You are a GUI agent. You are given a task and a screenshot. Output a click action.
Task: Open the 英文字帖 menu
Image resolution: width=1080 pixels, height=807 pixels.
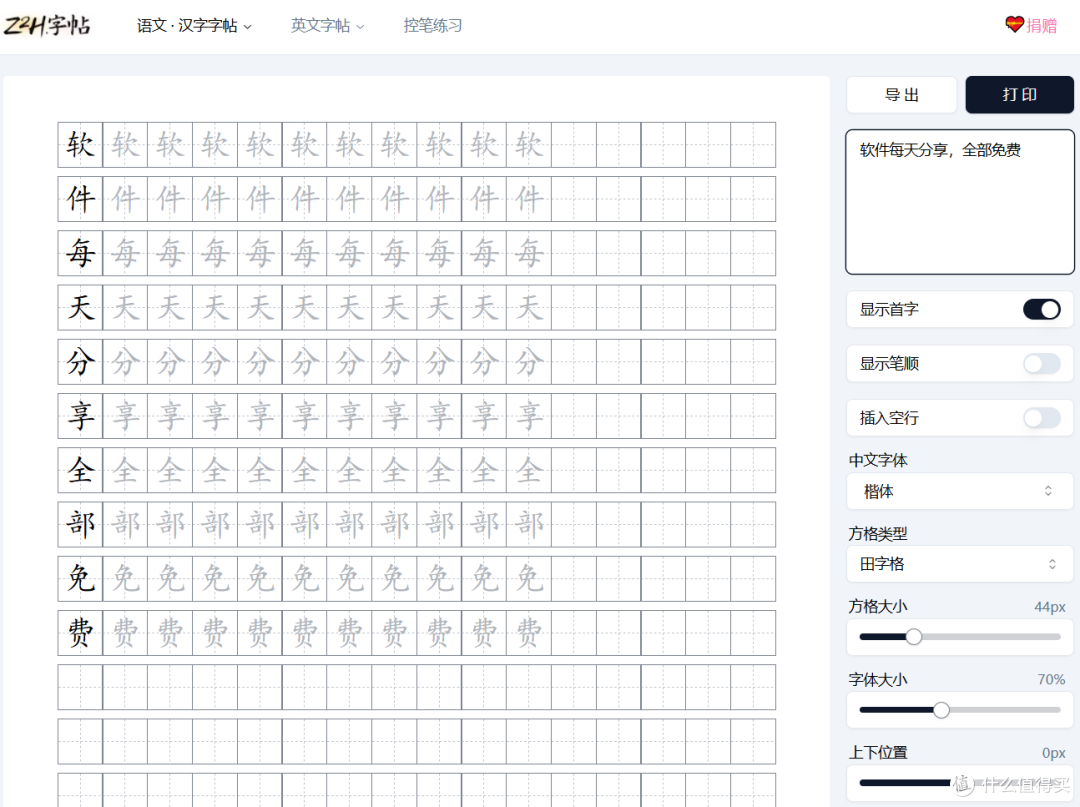tap(327, 25)
